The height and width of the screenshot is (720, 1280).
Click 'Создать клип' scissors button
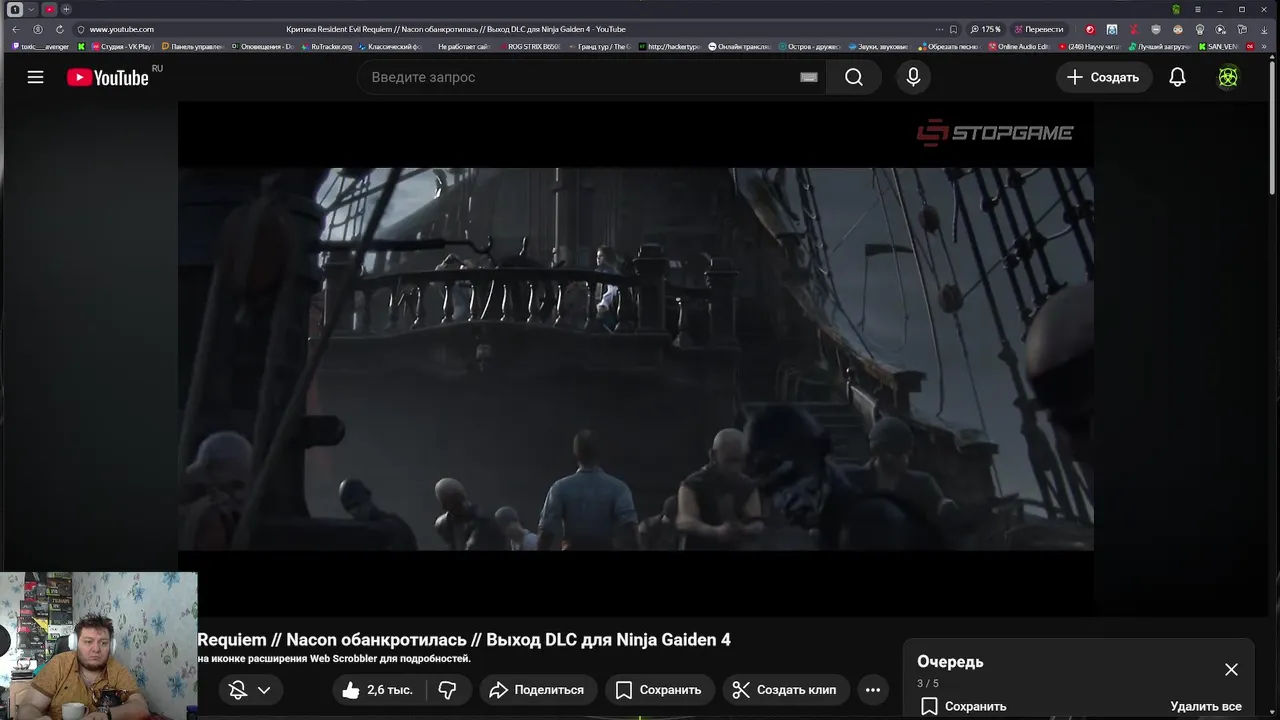pos(785,690)
